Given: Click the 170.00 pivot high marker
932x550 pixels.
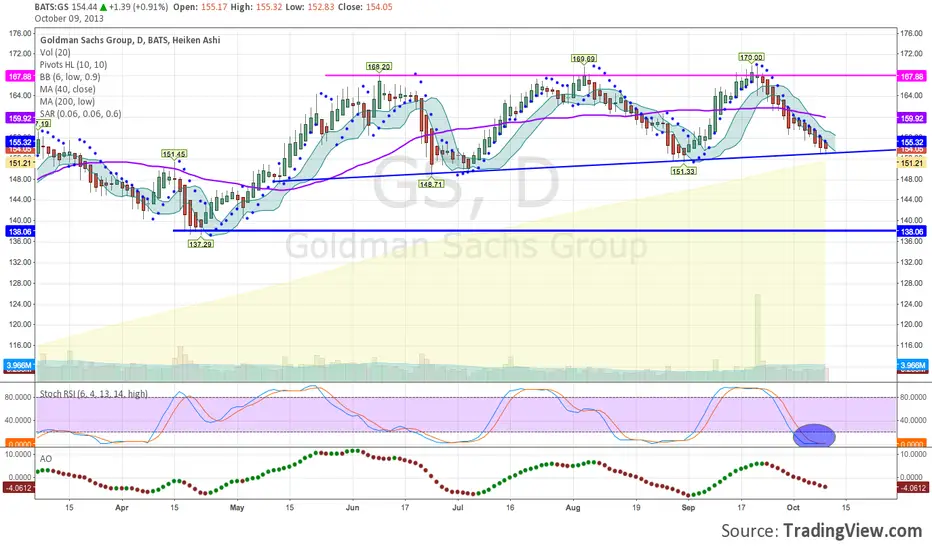Looking at the screenshot, I should coord(751,57).
